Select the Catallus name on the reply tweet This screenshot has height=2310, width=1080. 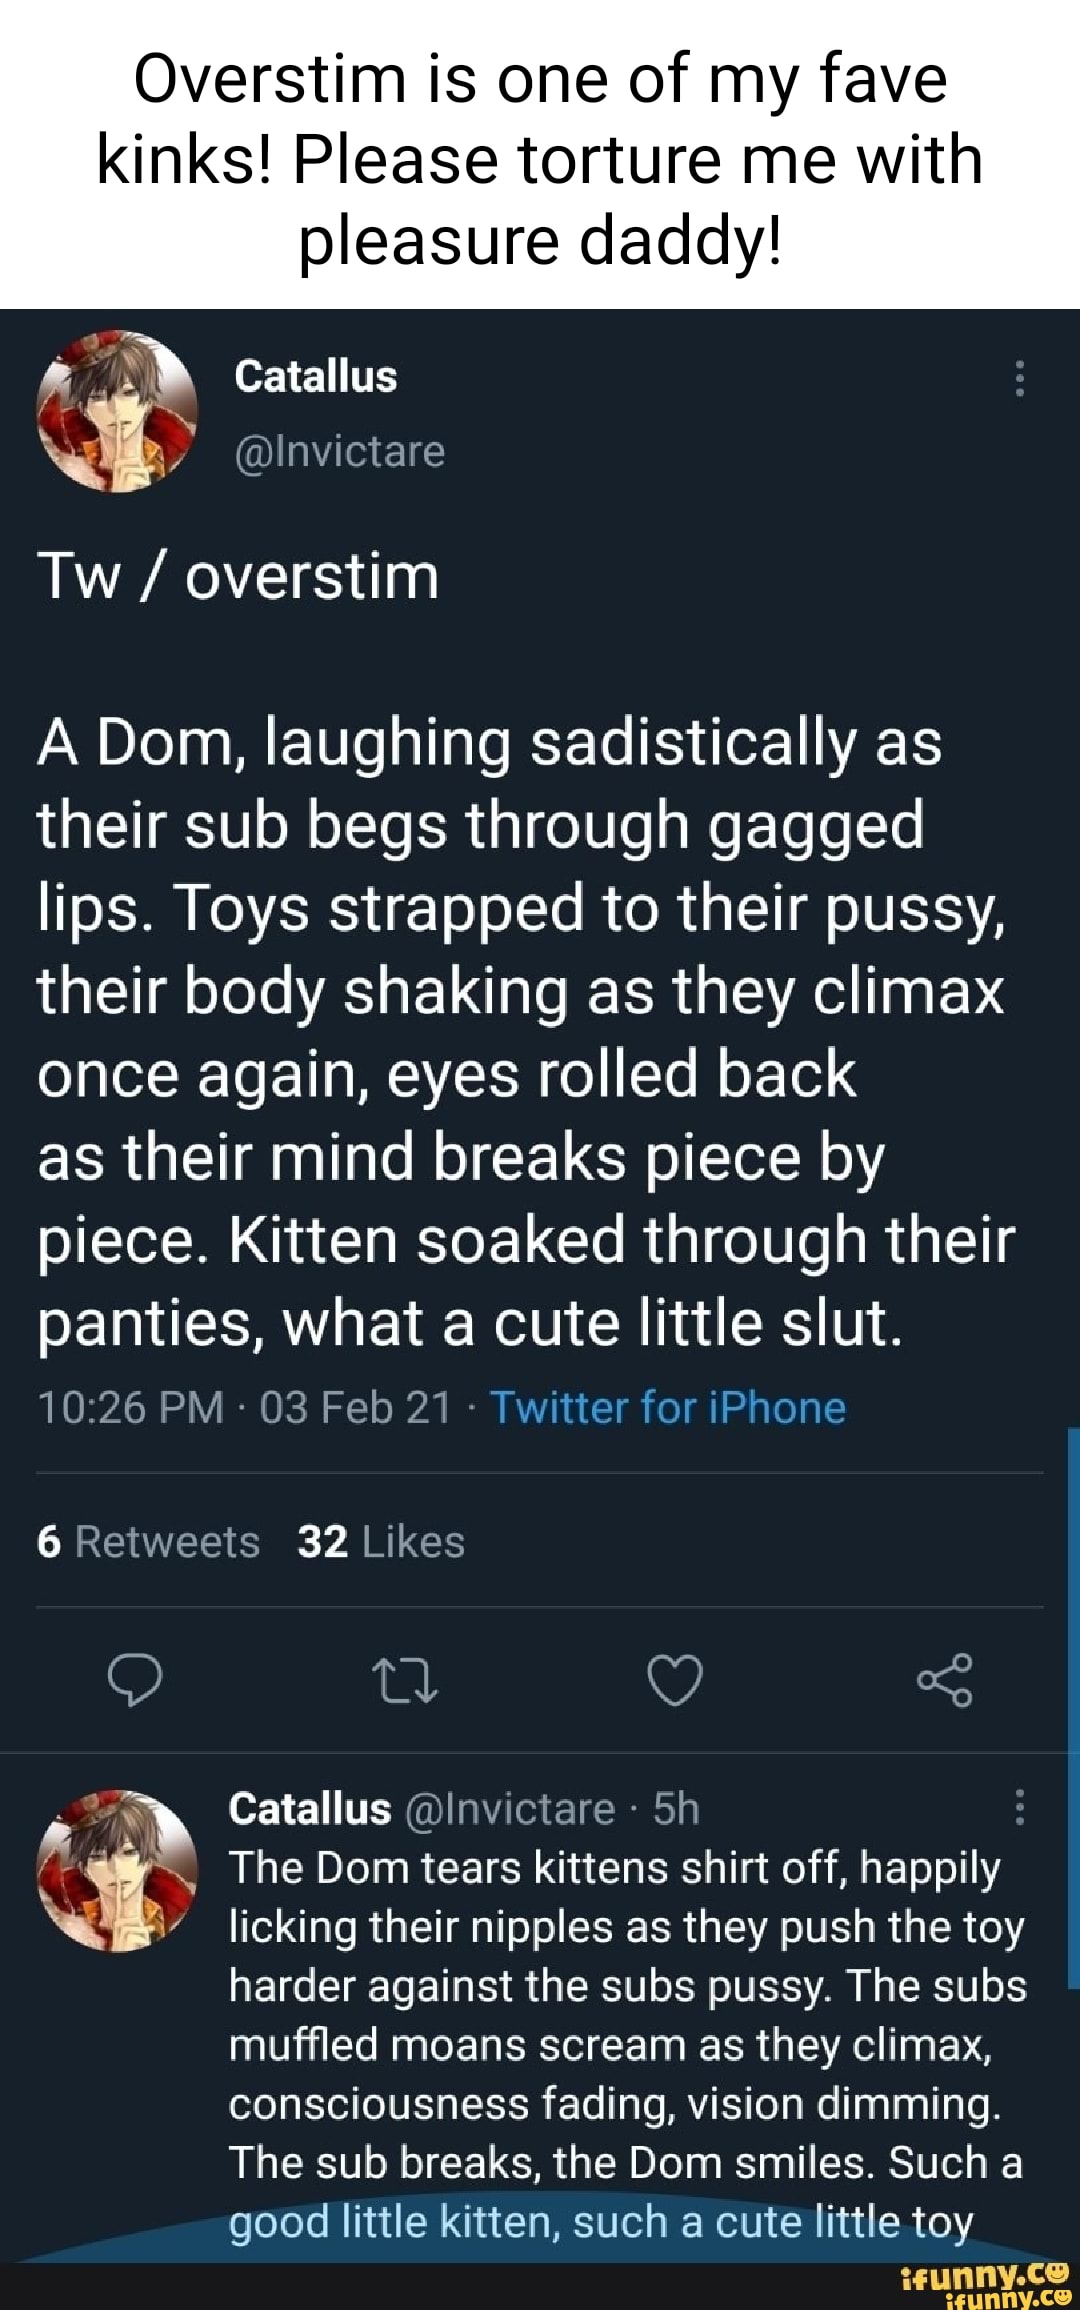click(309, 1809)
